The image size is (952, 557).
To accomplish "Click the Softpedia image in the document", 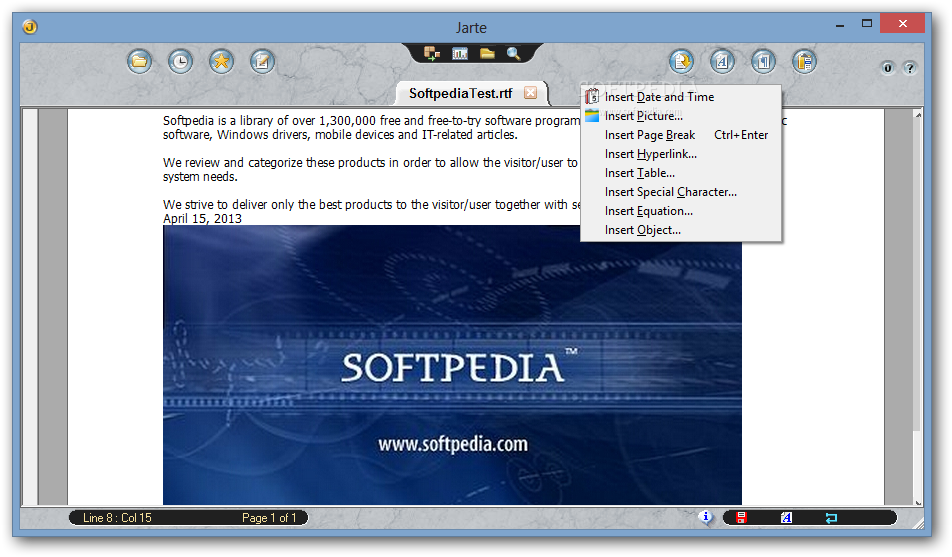I will [x=452, y=364].
